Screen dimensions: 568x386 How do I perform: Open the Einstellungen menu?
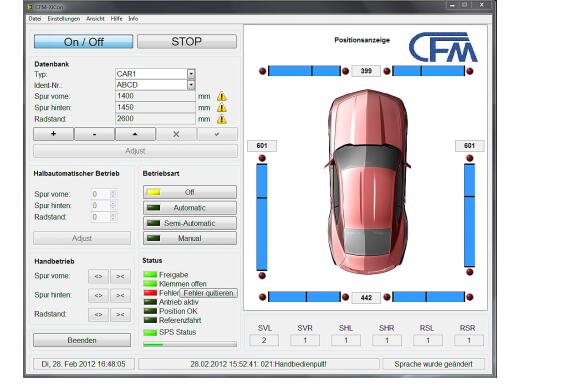tap(63, 18)
